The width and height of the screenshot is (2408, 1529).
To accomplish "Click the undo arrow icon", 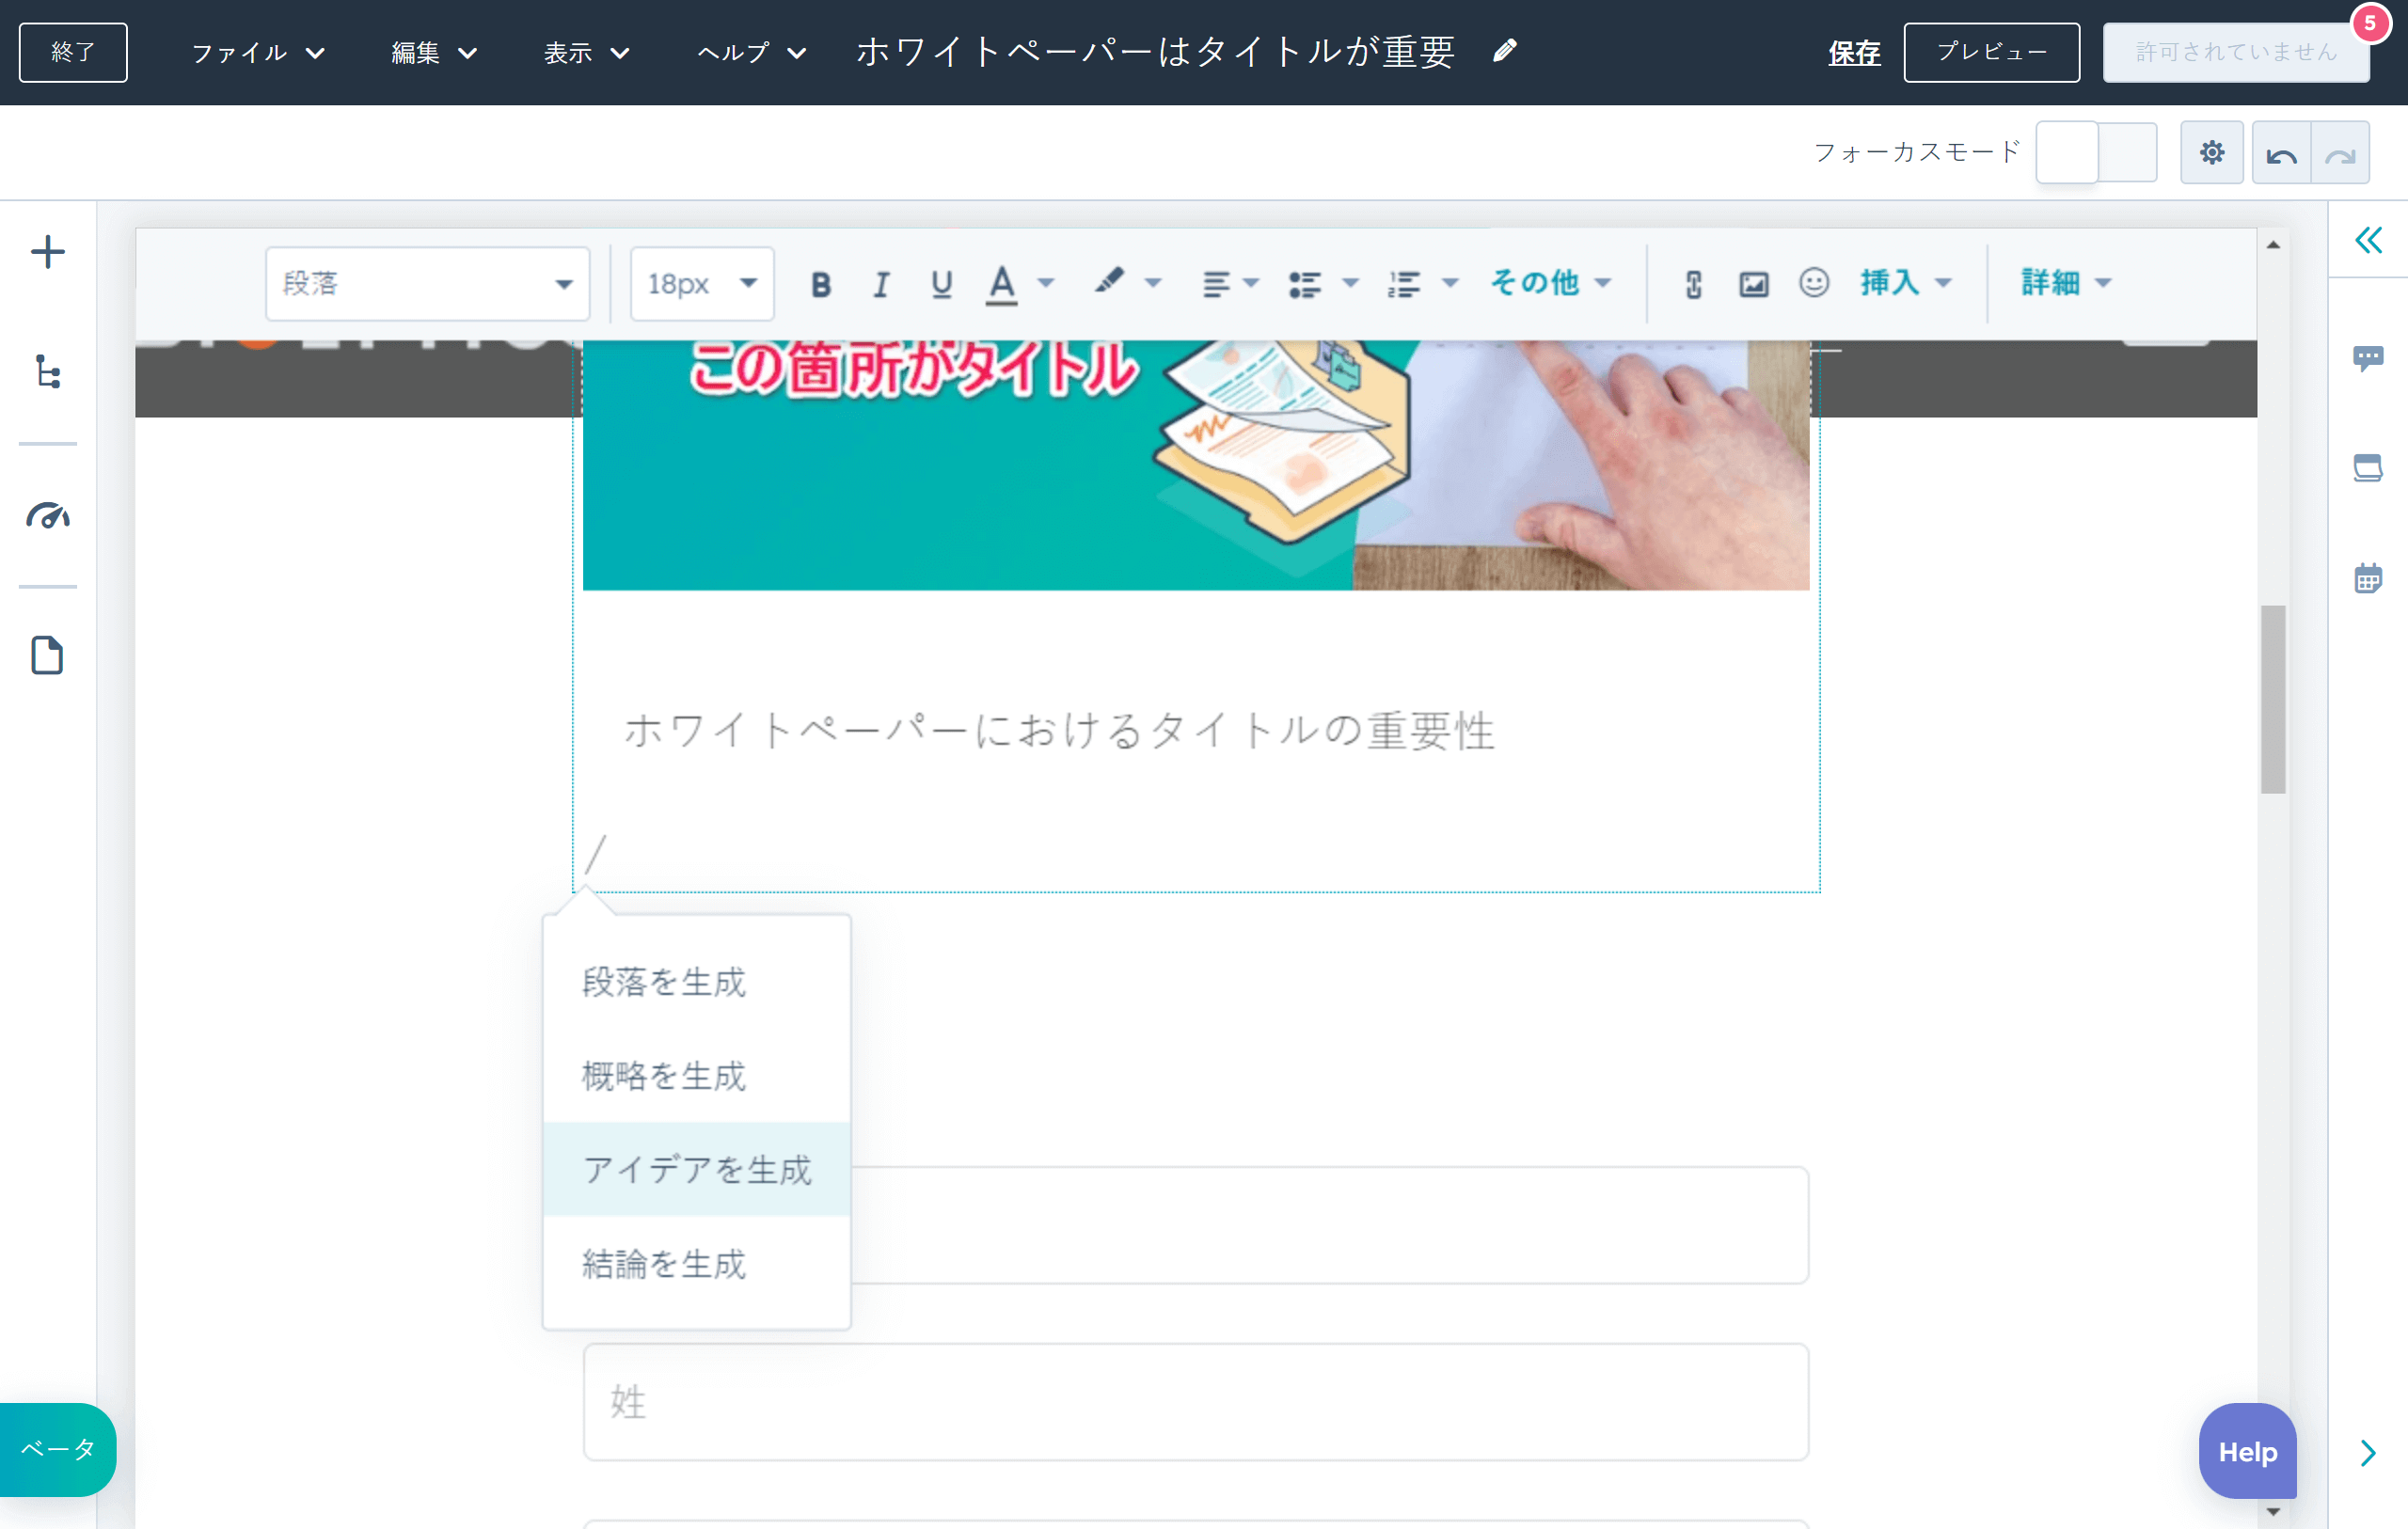I will pos(2282,154).
